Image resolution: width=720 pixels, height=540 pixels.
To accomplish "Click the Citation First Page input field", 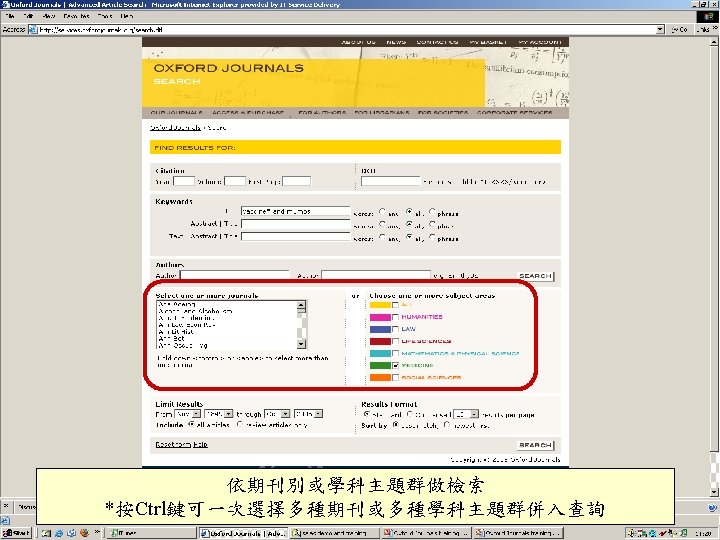I will [296, 181].
